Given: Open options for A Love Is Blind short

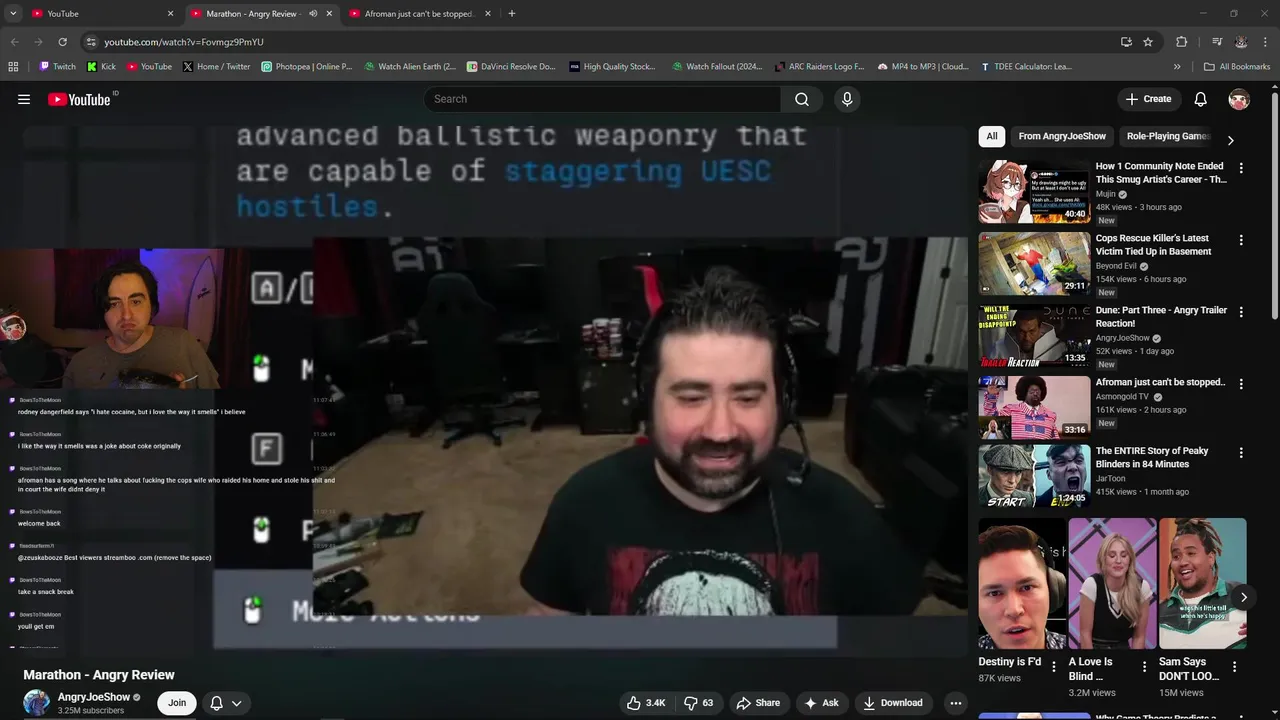Looking at the screenshot, I should pos(1144,666).
